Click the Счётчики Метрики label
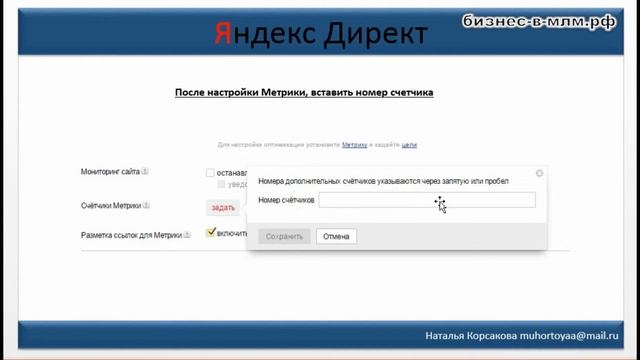The image size is (640, 360). (111, 206)
